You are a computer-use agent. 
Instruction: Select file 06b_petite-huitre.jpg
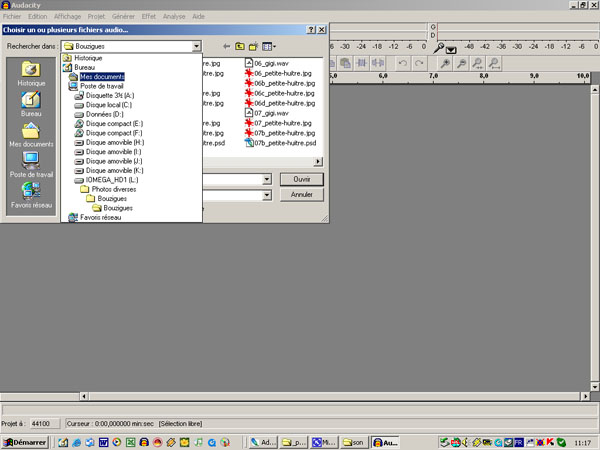[x=285, y=83]
